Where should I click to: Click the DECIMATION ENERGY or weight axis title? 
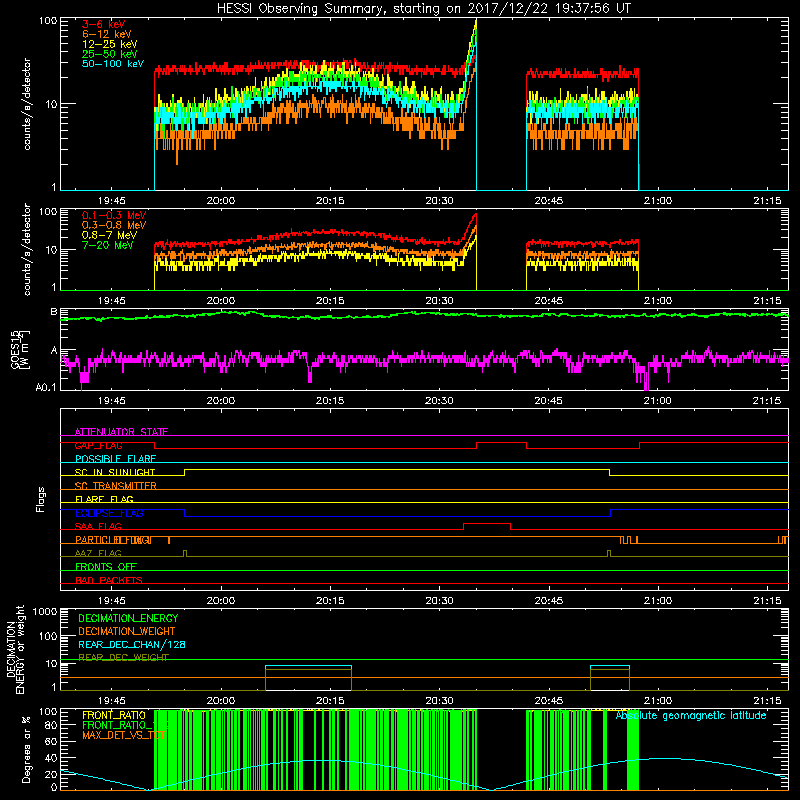(x=15, y=649)
